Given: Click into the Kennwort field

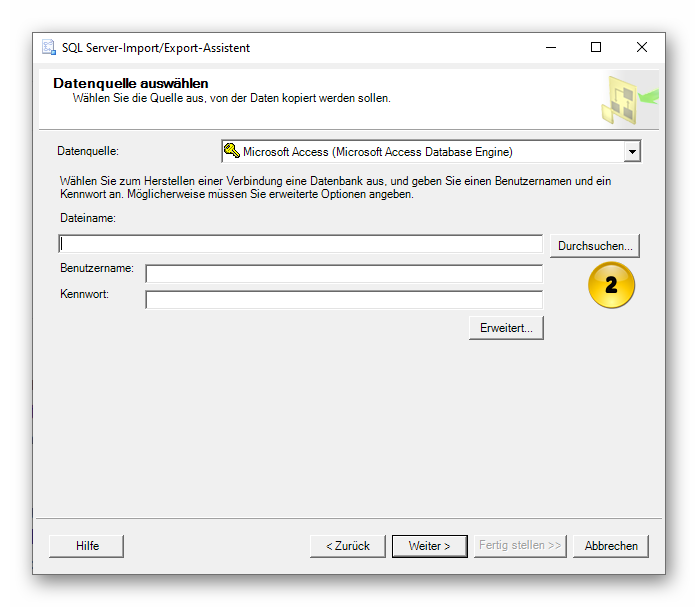Looking at the screenshot, I should 343,299.
